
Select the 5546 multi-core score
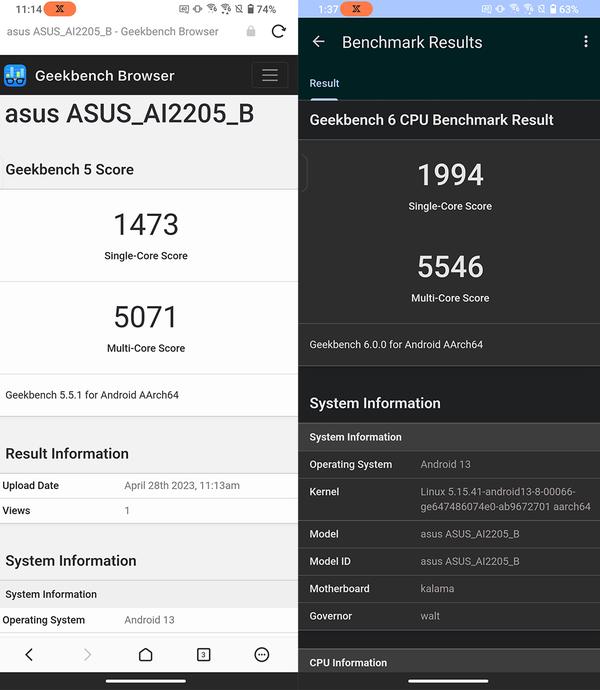(x=450, y=267)
